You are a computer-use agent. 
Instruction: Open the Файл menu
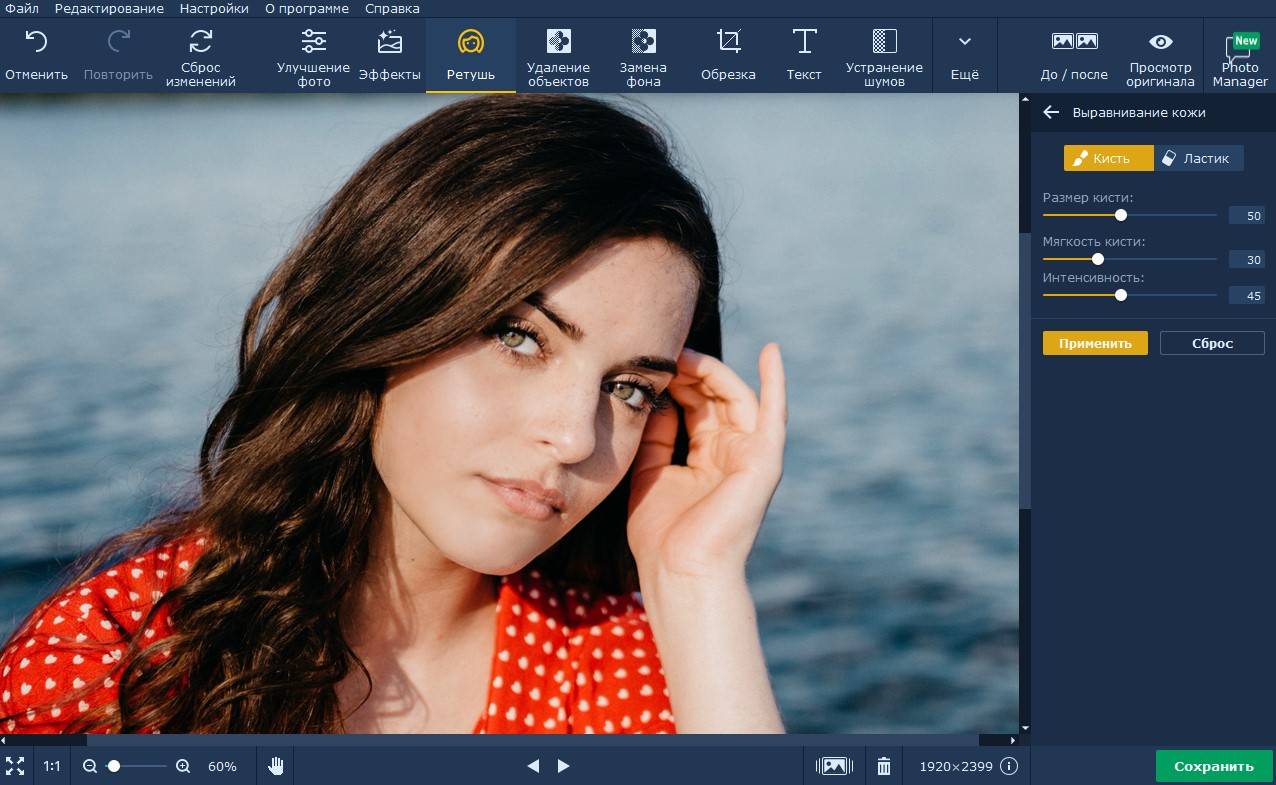tap(22, 8)
